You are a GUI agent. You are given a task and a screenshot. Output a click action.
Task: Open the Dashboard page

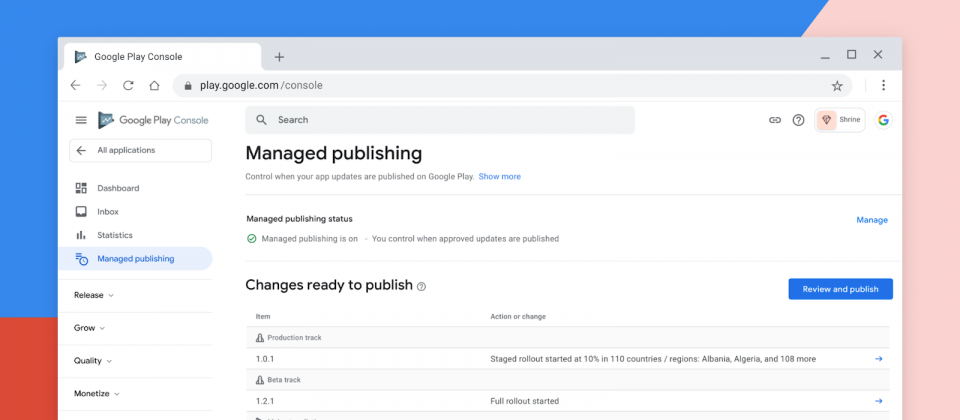(118, 188)
